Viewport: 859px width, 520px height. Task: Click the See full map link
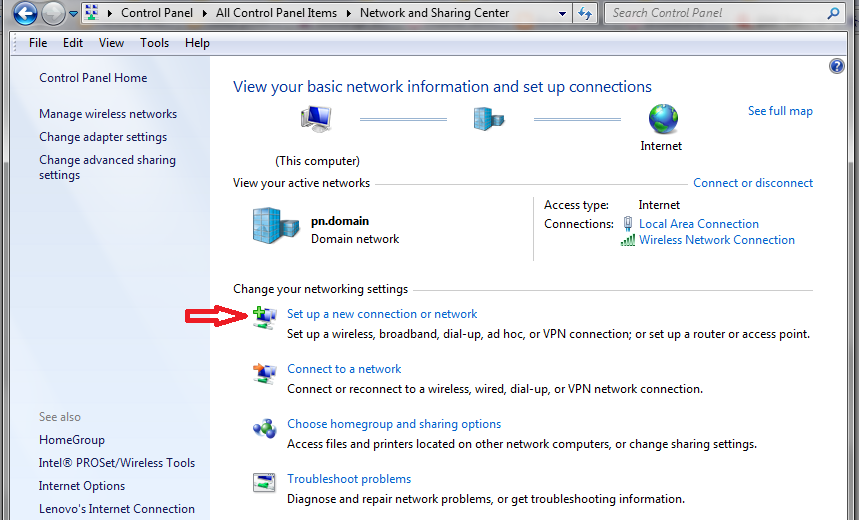780,111
